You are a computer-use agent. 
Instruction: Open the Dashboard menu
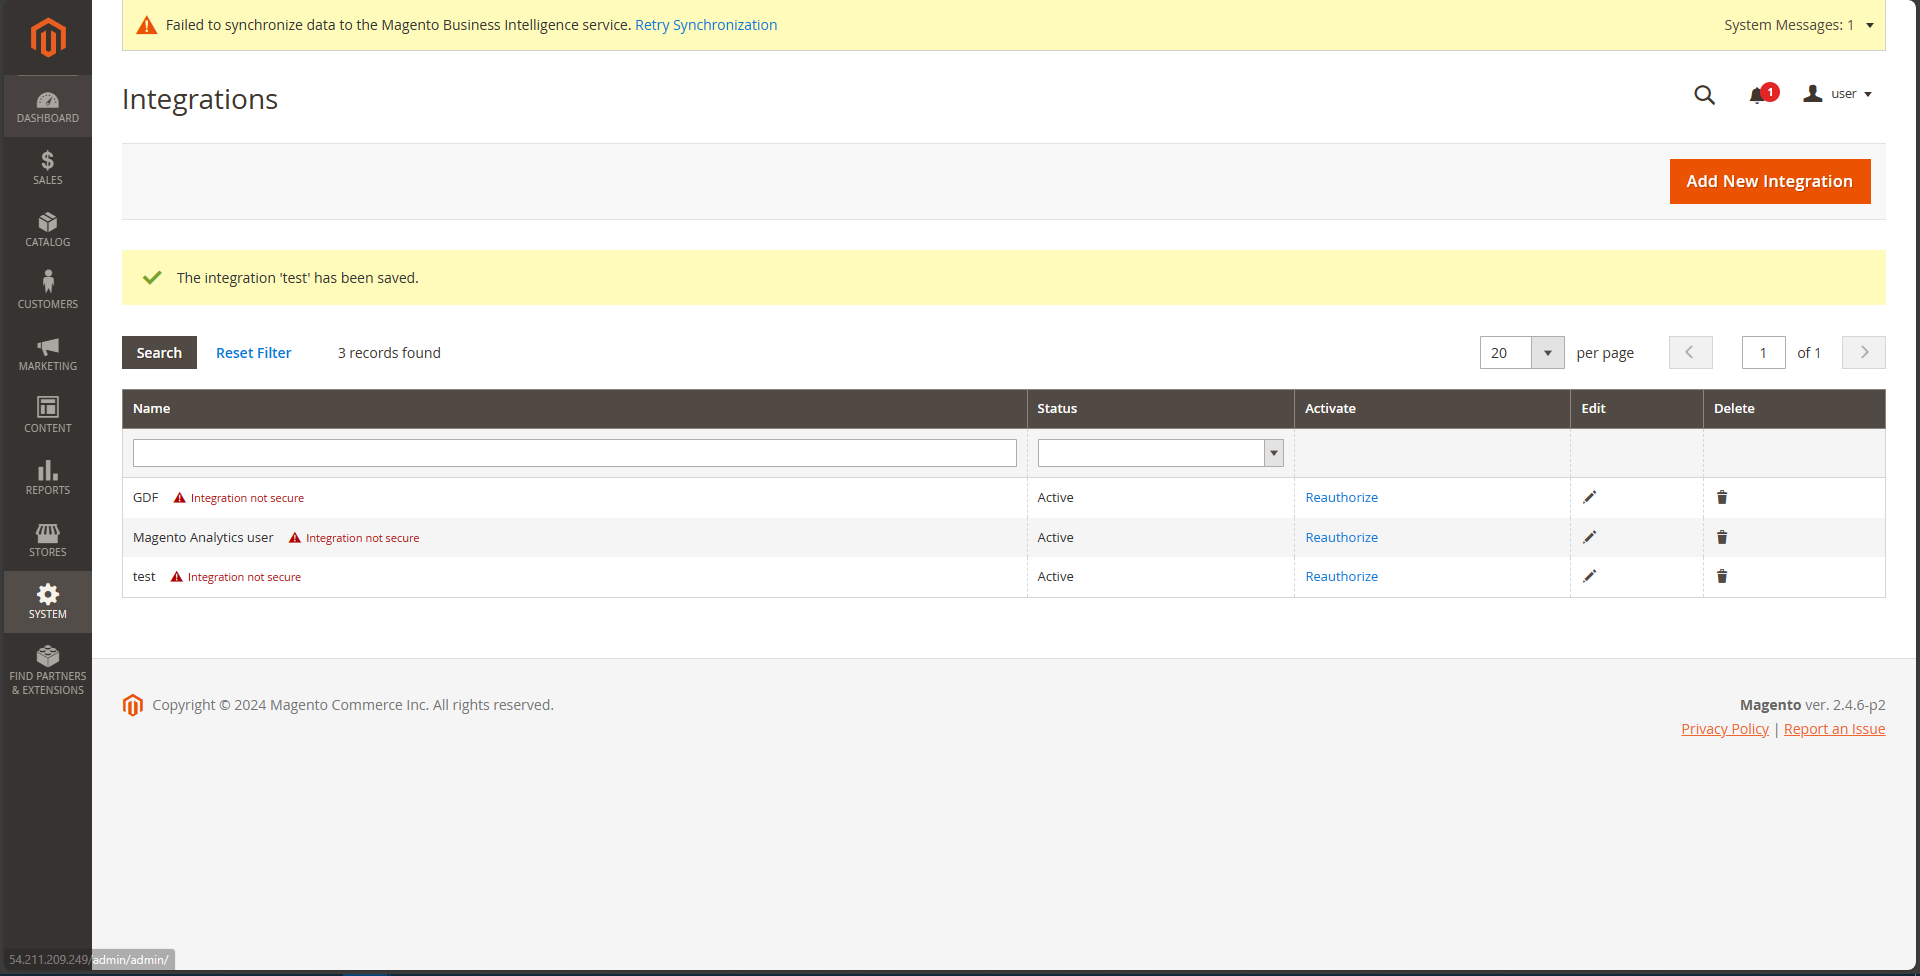coord(48,106)
